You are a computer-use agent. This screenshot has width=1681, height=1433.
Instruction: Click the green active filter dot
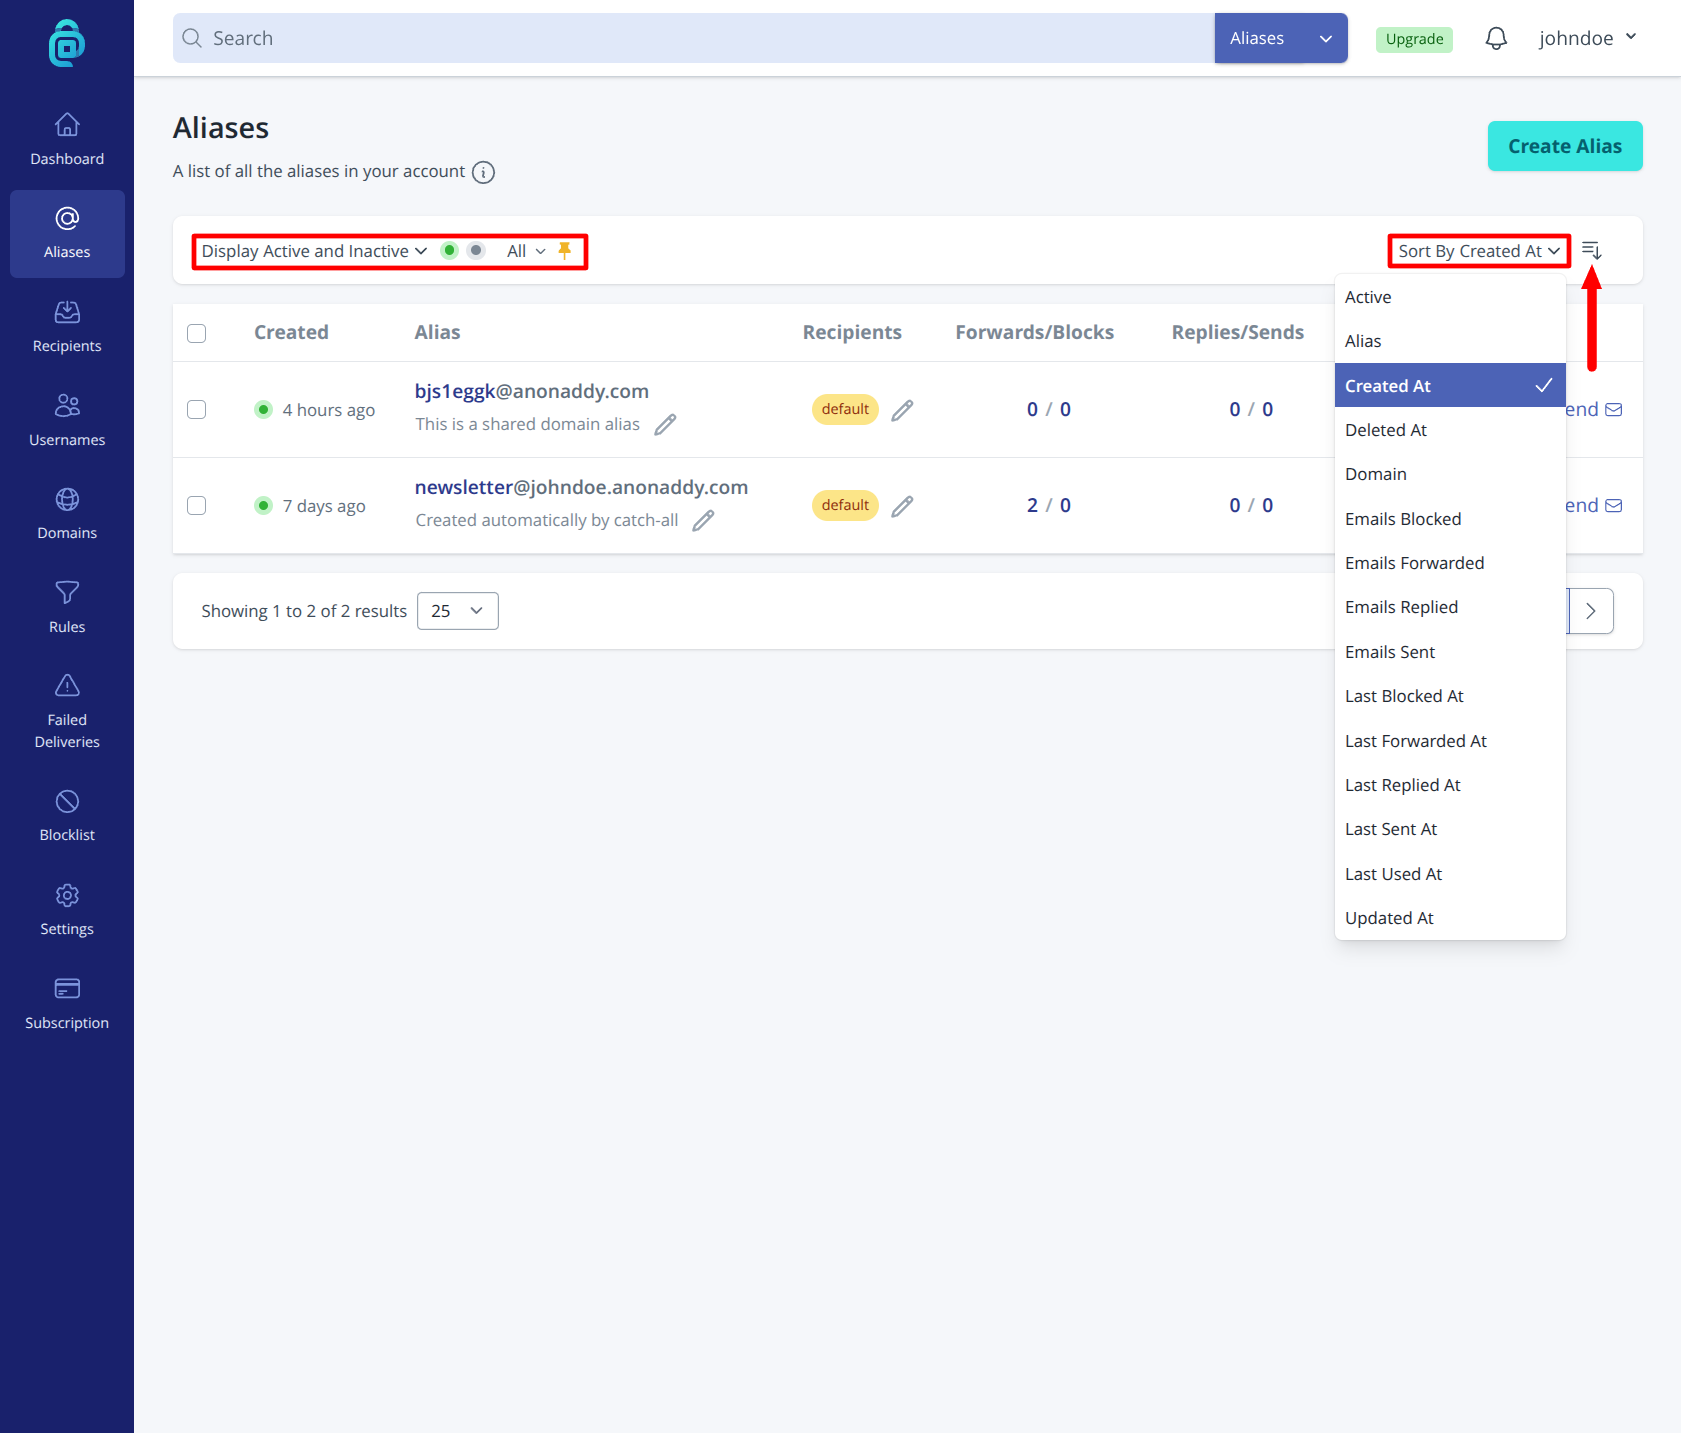pyautogui.click(x=450, y=251)
